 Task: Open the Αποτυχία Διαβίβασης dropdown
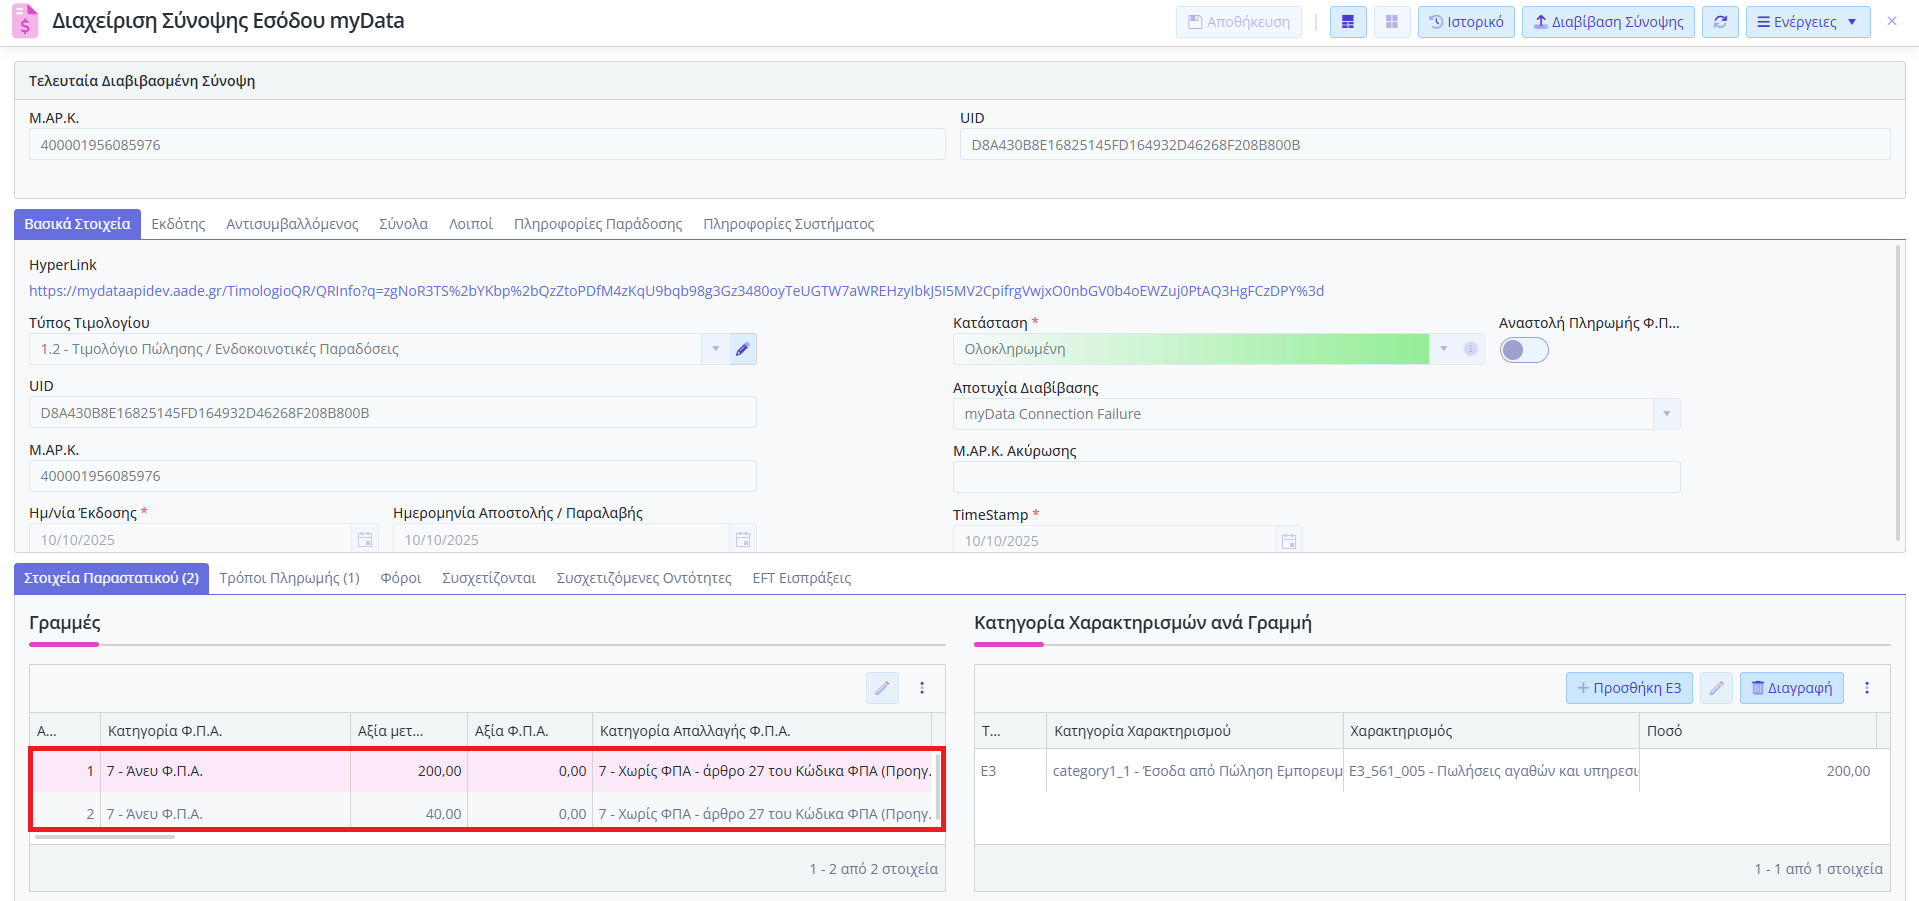pyautogui.click(x=1666, y=414)
